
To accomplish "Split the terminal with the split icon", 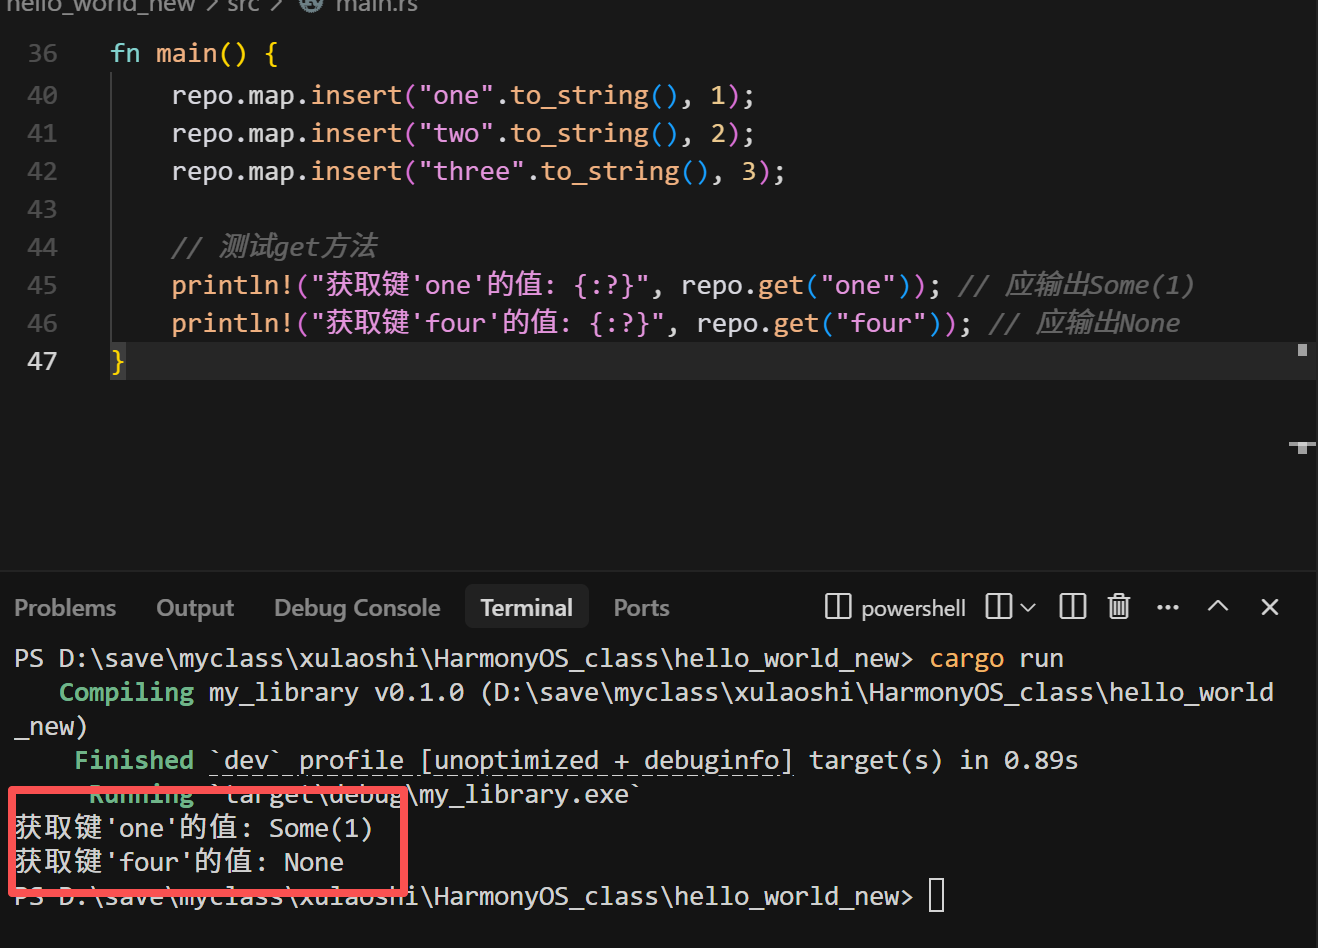I will 1073,606.
